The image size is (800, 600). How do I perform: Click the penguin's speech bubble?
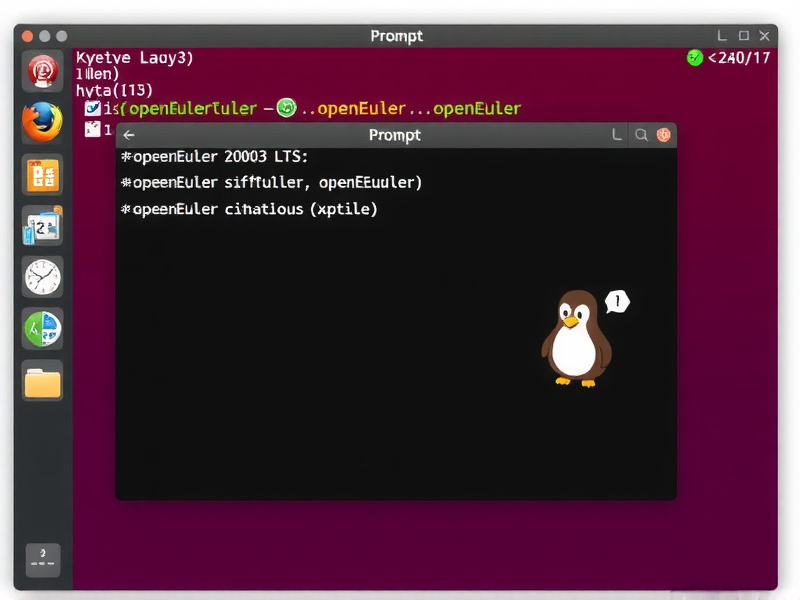click(617, 301)
